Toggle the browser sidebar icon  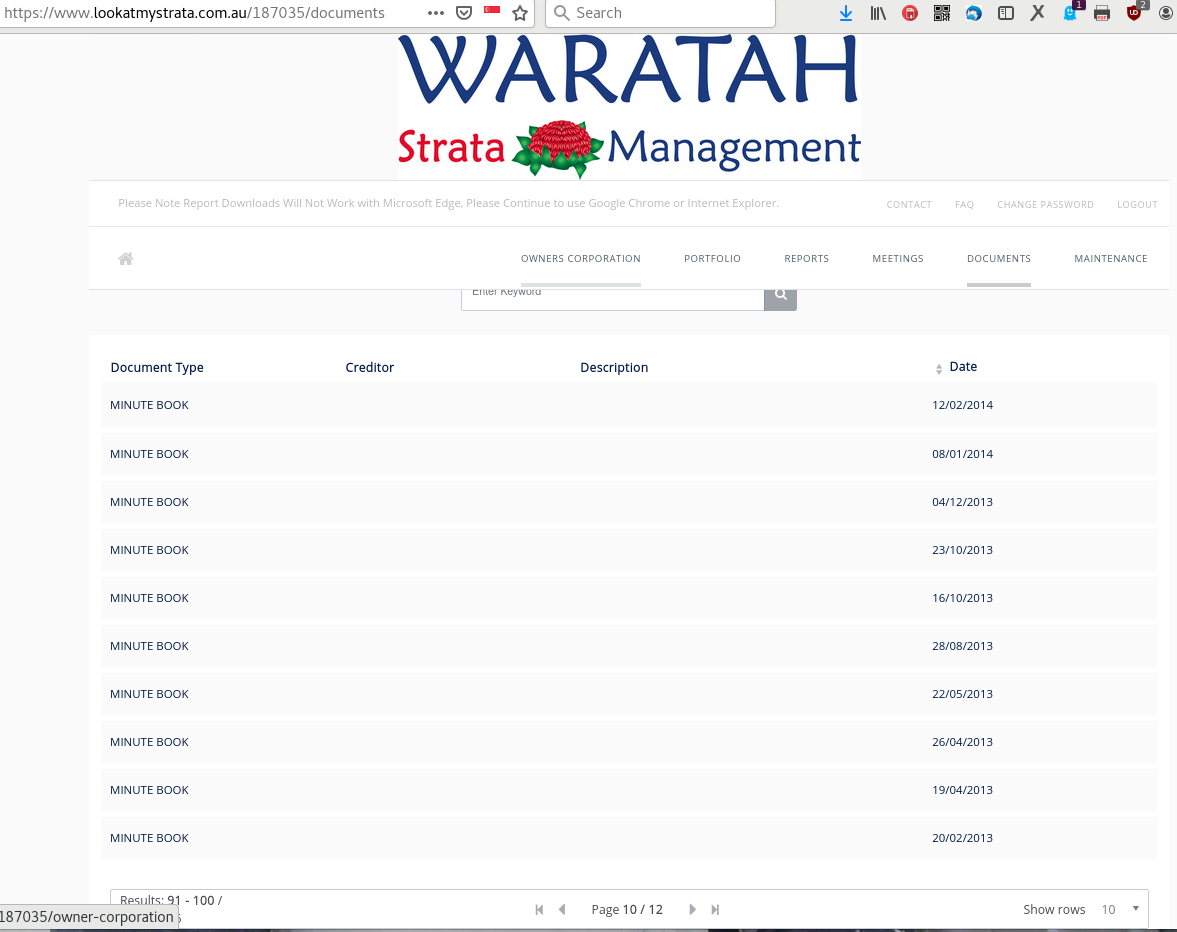tap(1006, 13)
